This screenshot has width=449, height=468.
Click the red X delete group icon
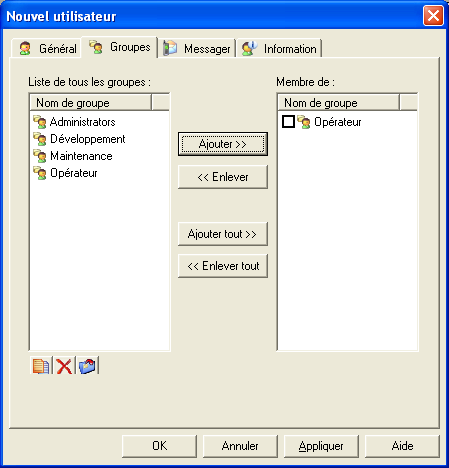pos(64,365)
